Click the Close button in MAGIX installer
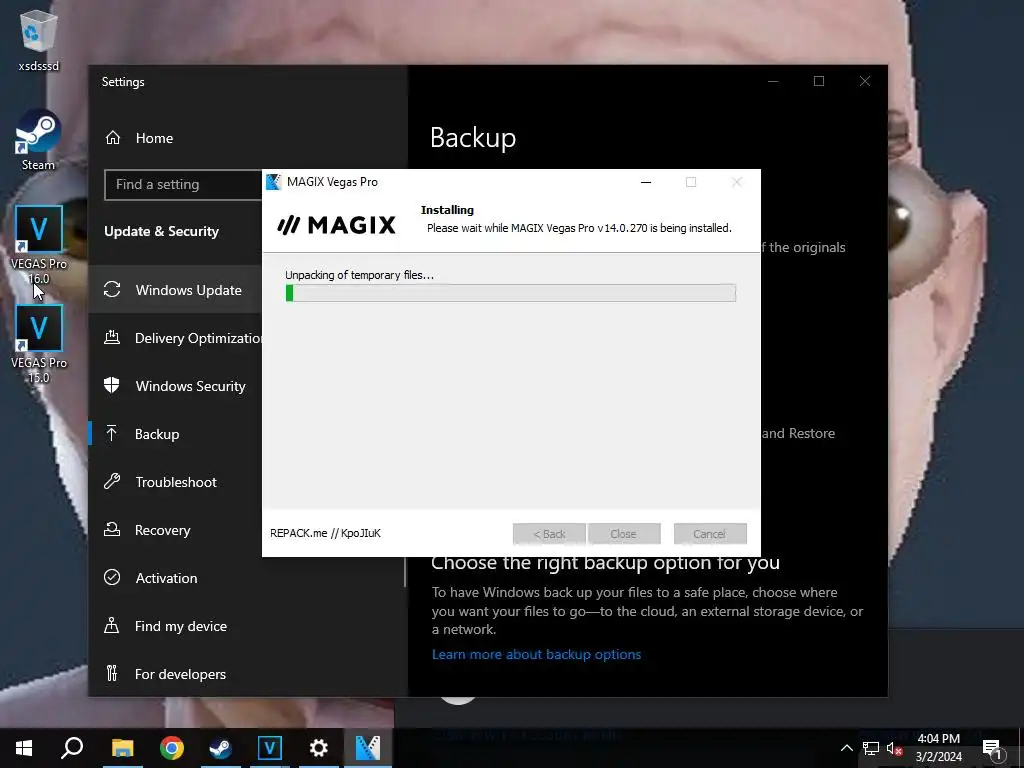Viewport: 1024px width, 768px height. 624,534
